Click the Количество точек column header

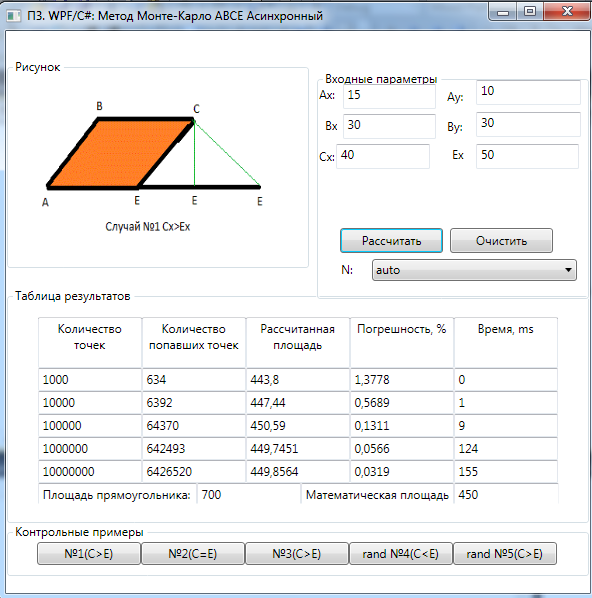(90, 342)
